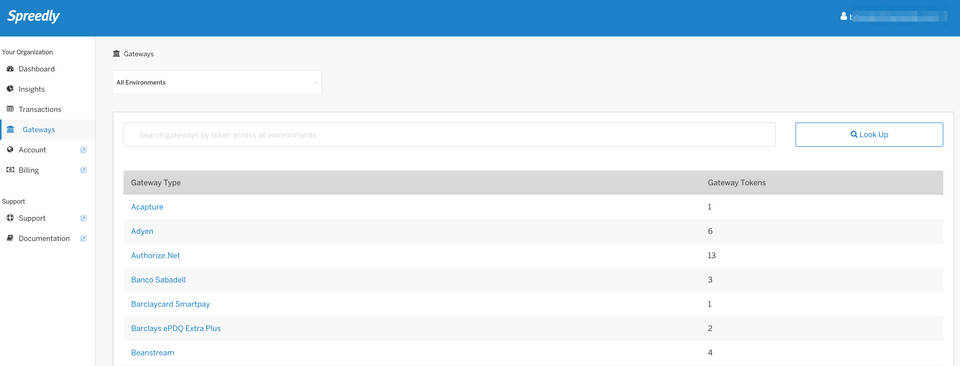
Task: Click the Support lifebuoy icon
Action: [x=10, y=218]
